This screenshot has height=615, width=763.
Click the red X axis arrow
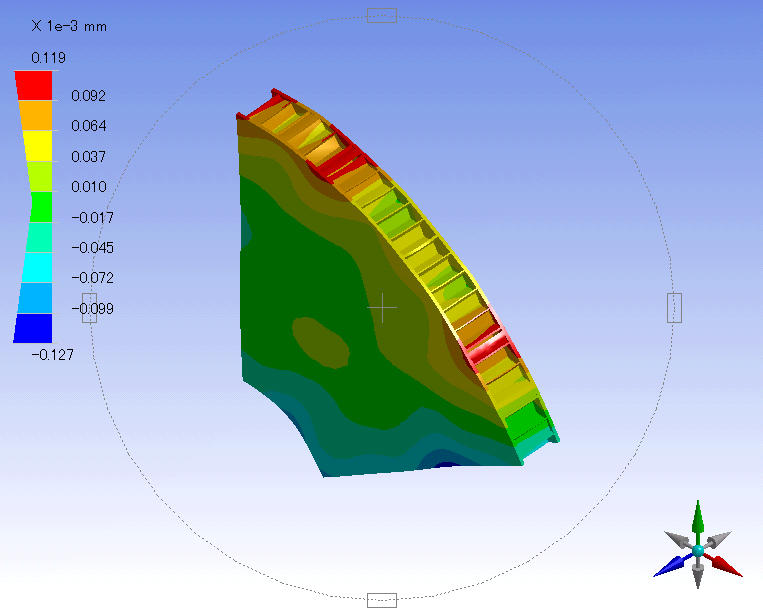[724, 565]
